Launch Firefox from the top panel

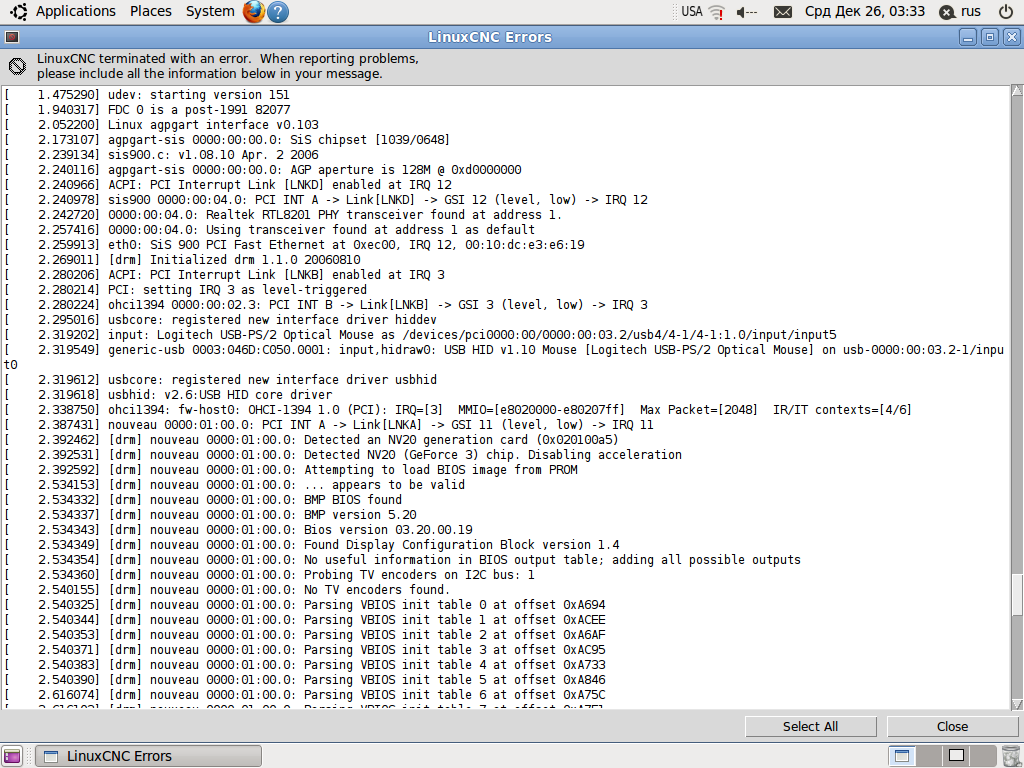pos(253,11)
